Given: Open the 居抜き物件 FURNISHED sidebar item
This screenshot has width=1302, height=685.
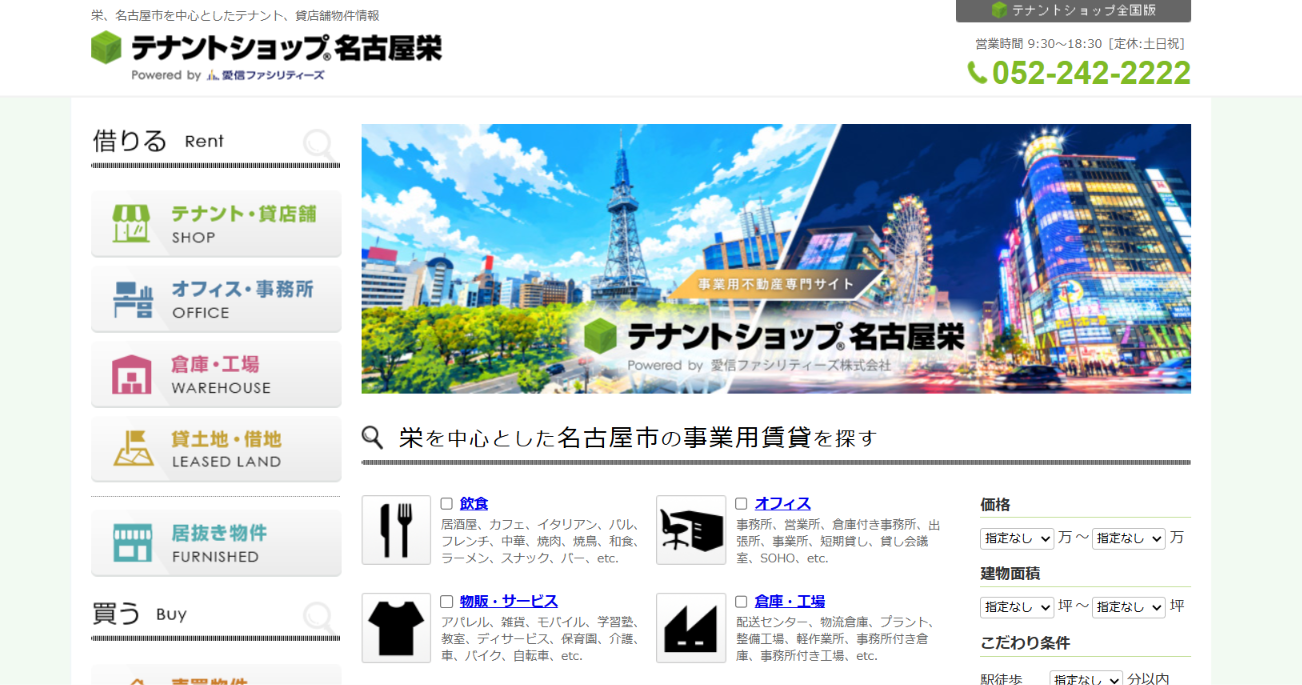Looking at the screenshot, I should point(216,543).
